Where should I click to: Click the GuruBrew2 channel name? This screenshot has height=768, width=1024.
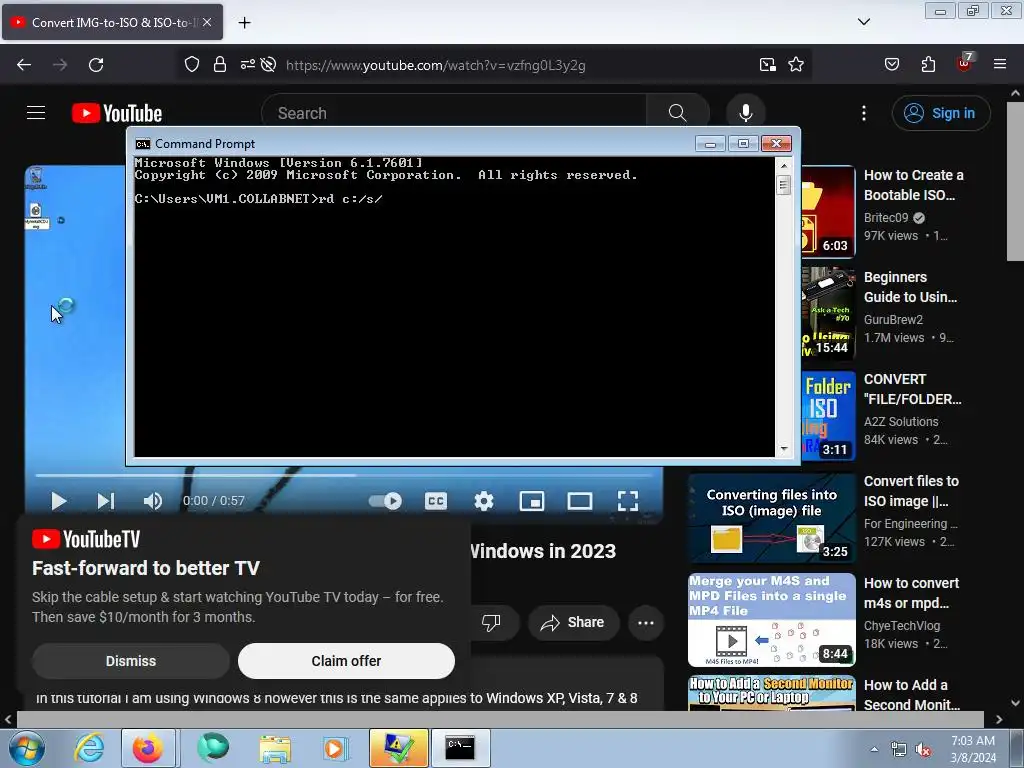click(893, 319)
